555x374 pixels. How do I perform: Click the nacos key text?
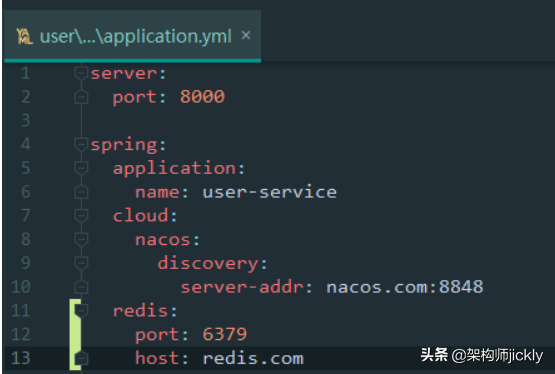tap(163, 240)
